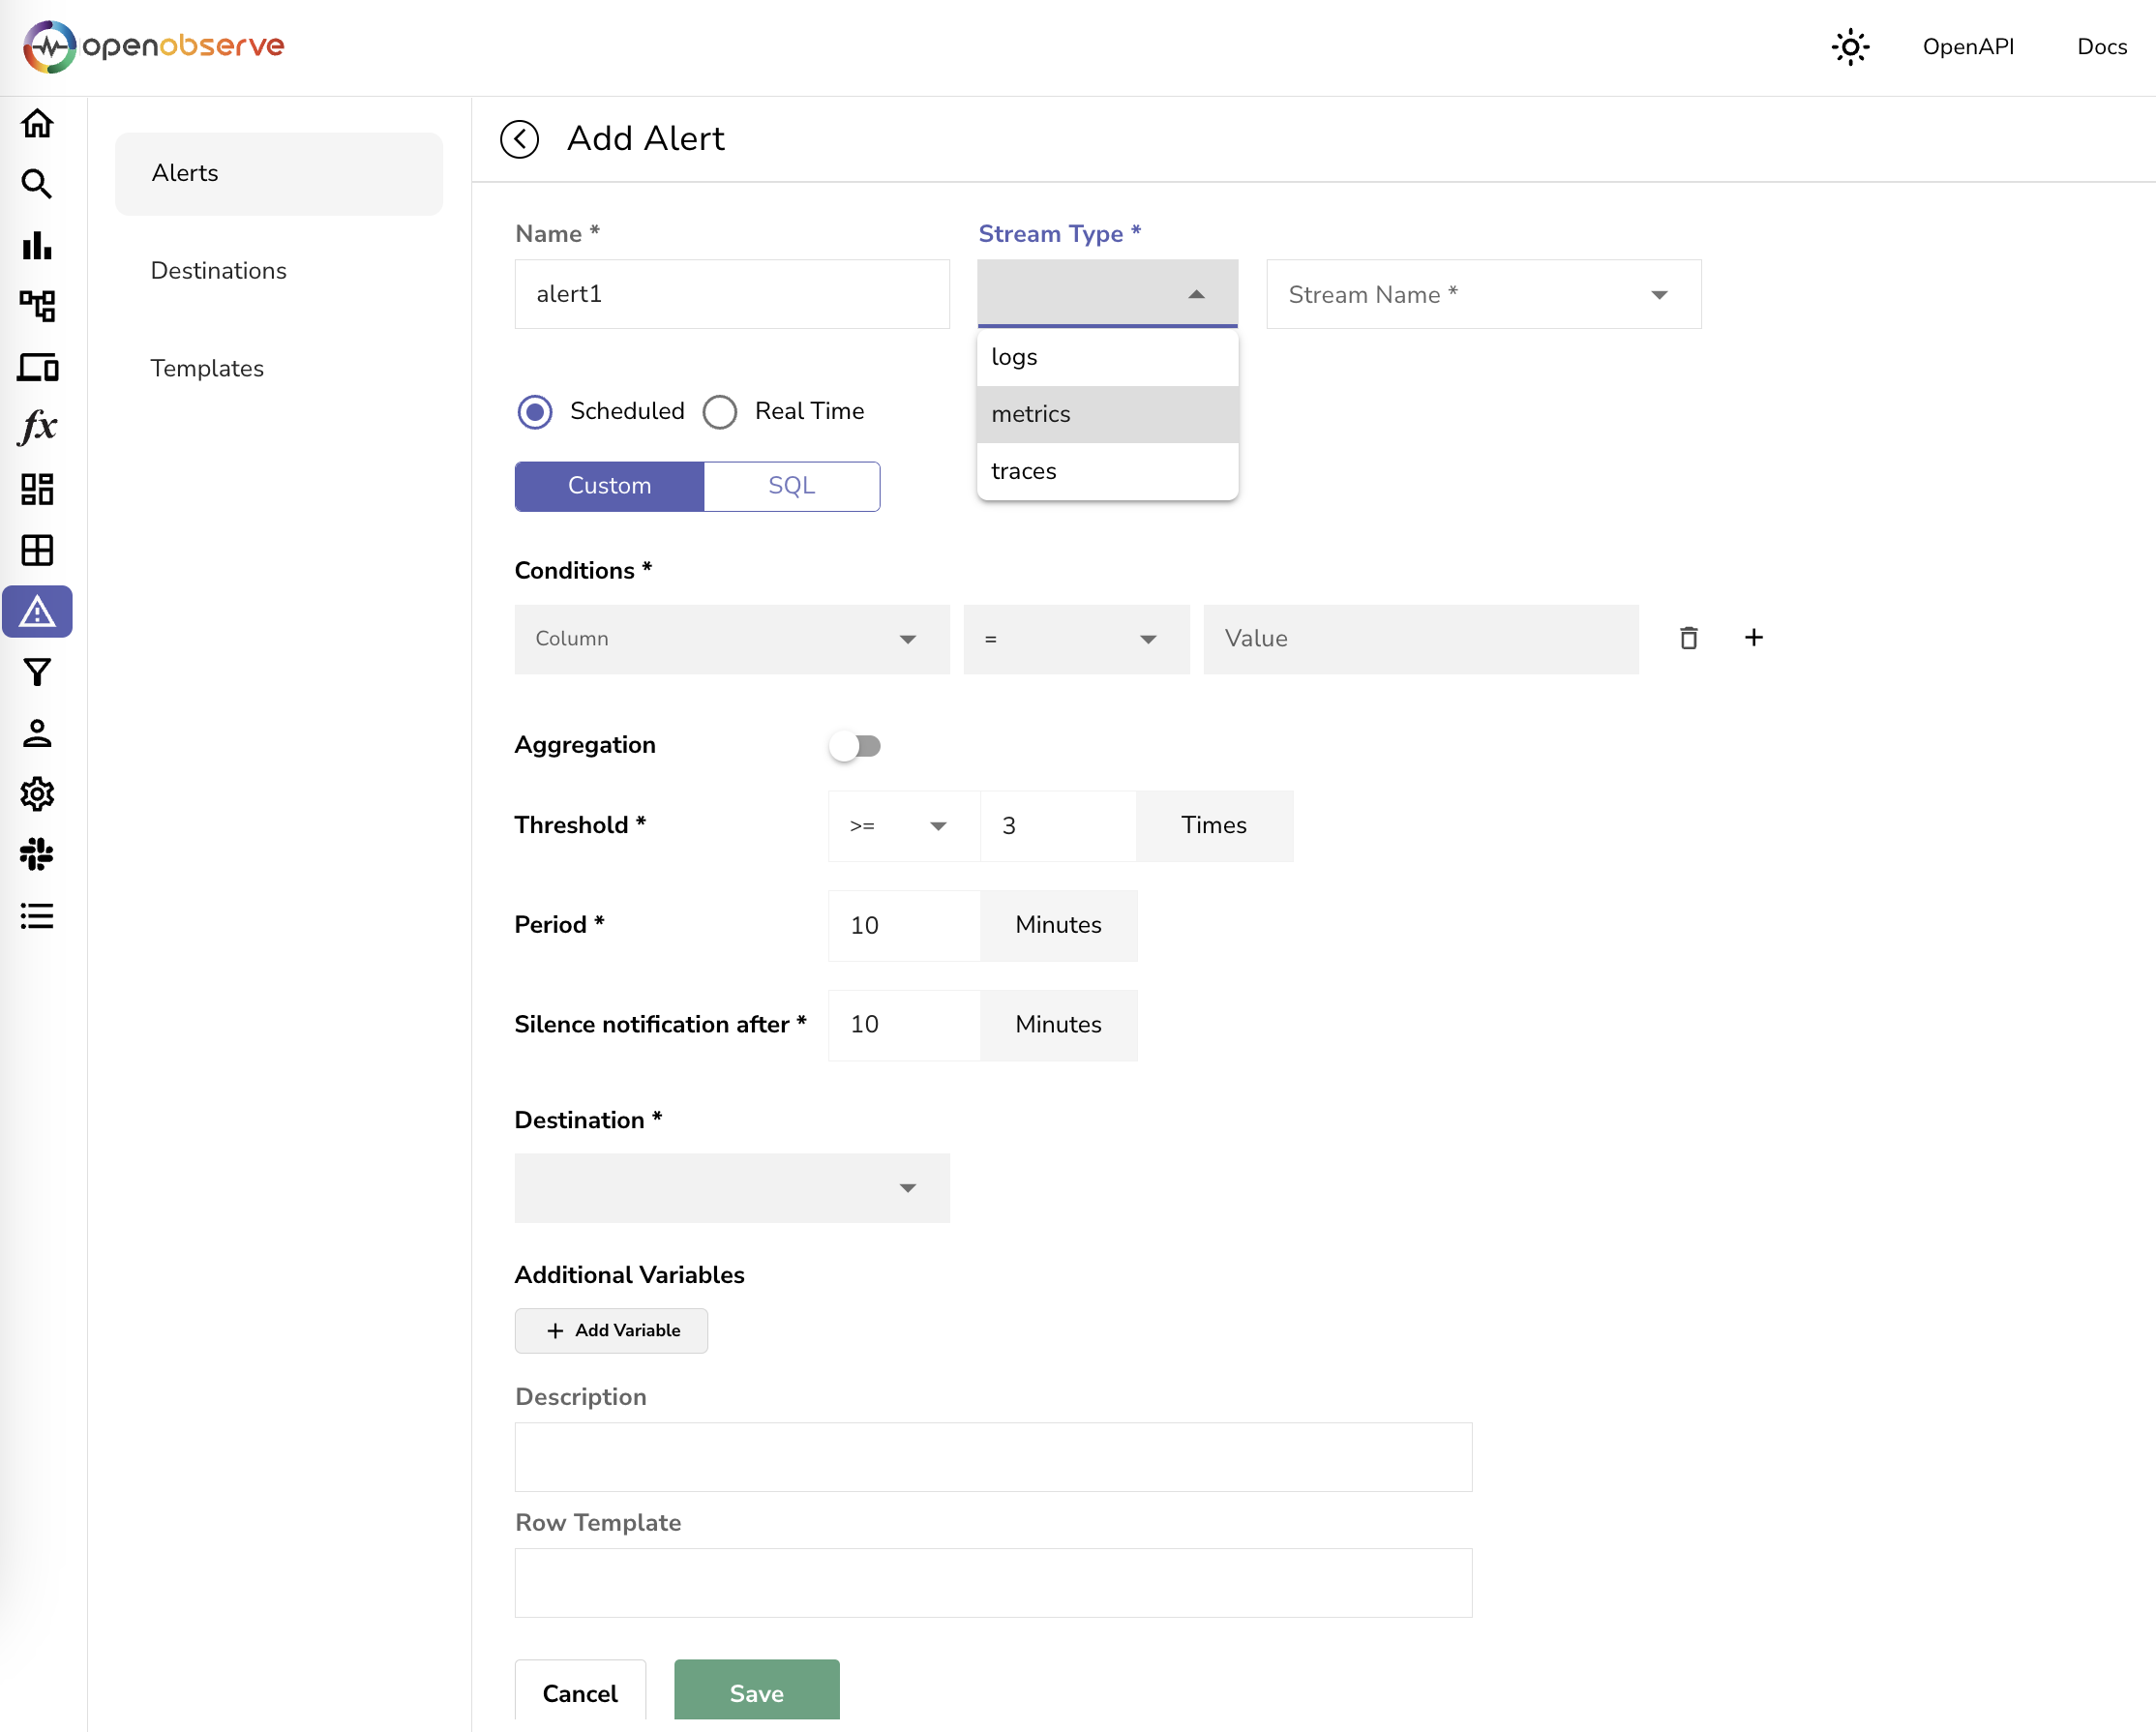Open the metrics bar chart sidebar icon
Viewport: 2156px width, 1732px height.
pyautogui.click(x=37, y=245)
